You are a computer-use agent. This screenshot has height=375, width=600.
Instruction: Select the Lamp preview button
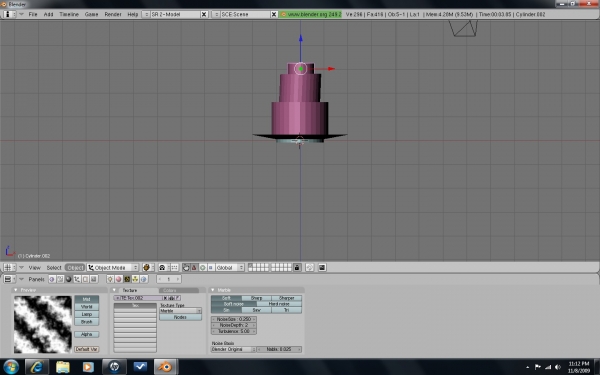(86, 315)
